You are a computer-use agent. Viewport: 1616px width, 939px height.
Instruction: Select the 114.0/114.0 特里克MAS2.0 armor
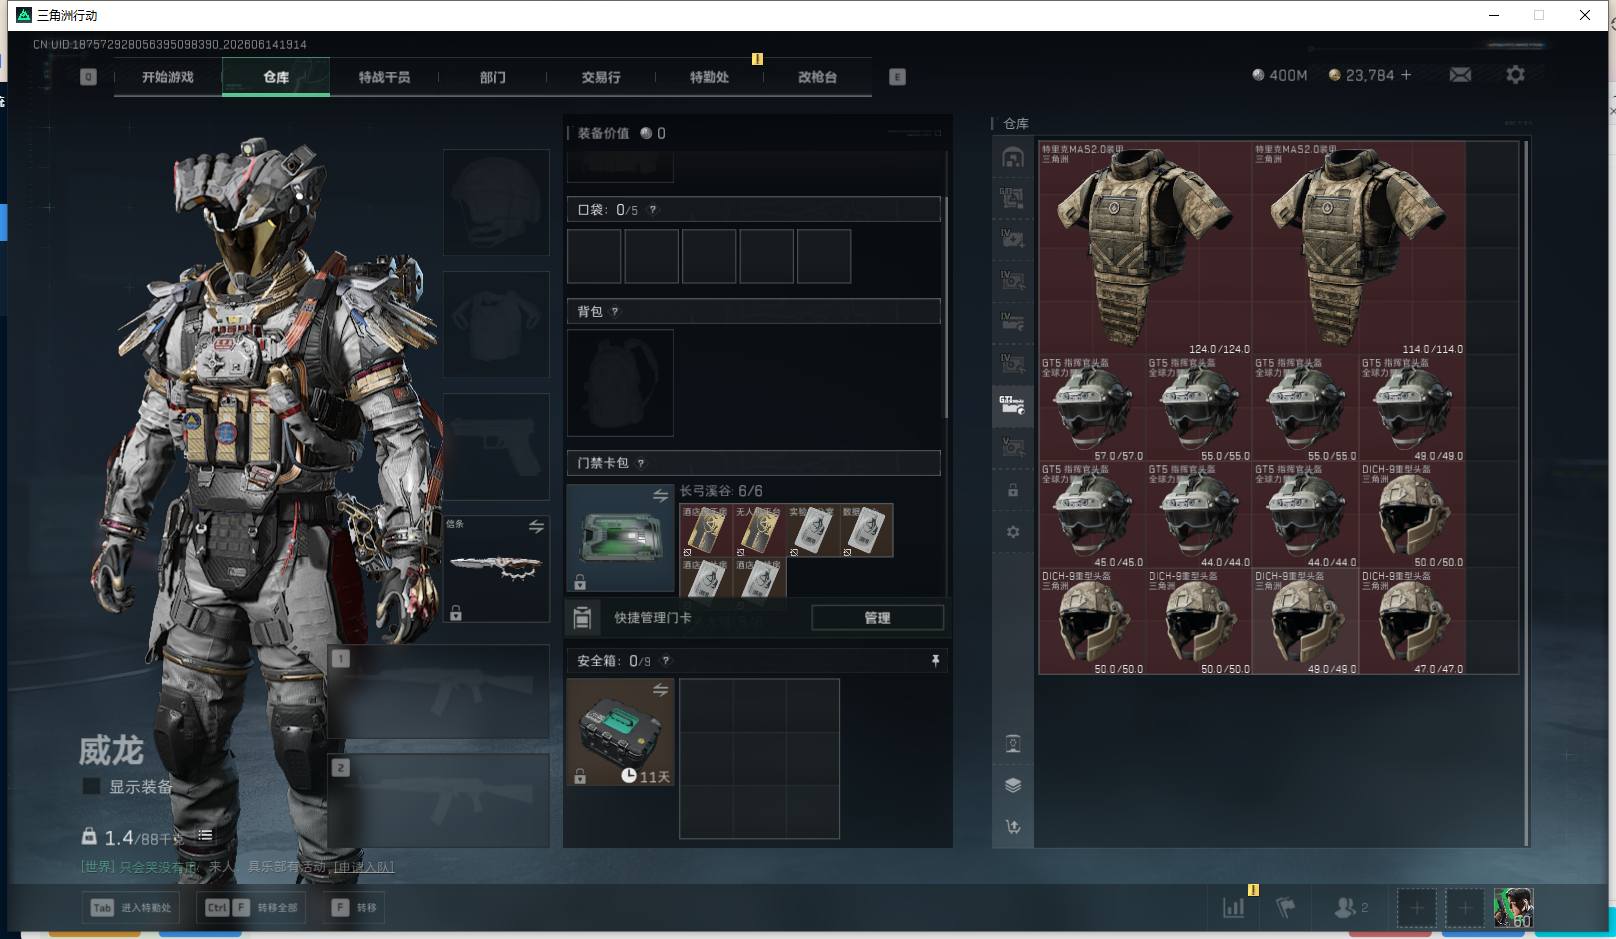(1359, 249)
